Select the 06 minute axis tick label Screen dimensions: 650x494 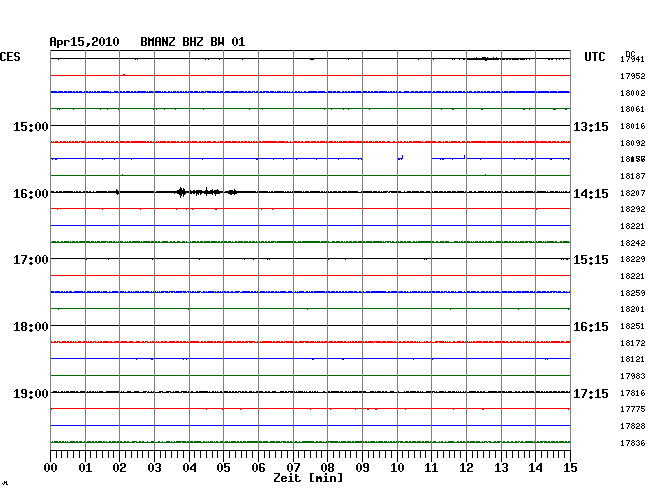tap(258, 468)
